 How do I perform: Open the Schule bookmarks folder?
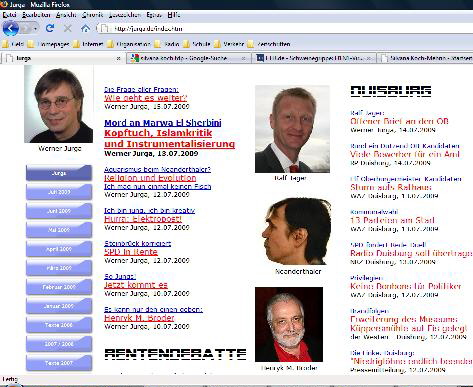click(197, 44)
